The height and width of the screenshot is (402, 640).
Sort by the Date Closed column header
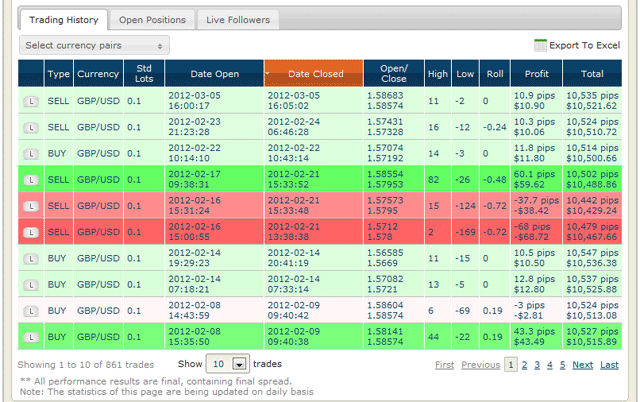314,73
